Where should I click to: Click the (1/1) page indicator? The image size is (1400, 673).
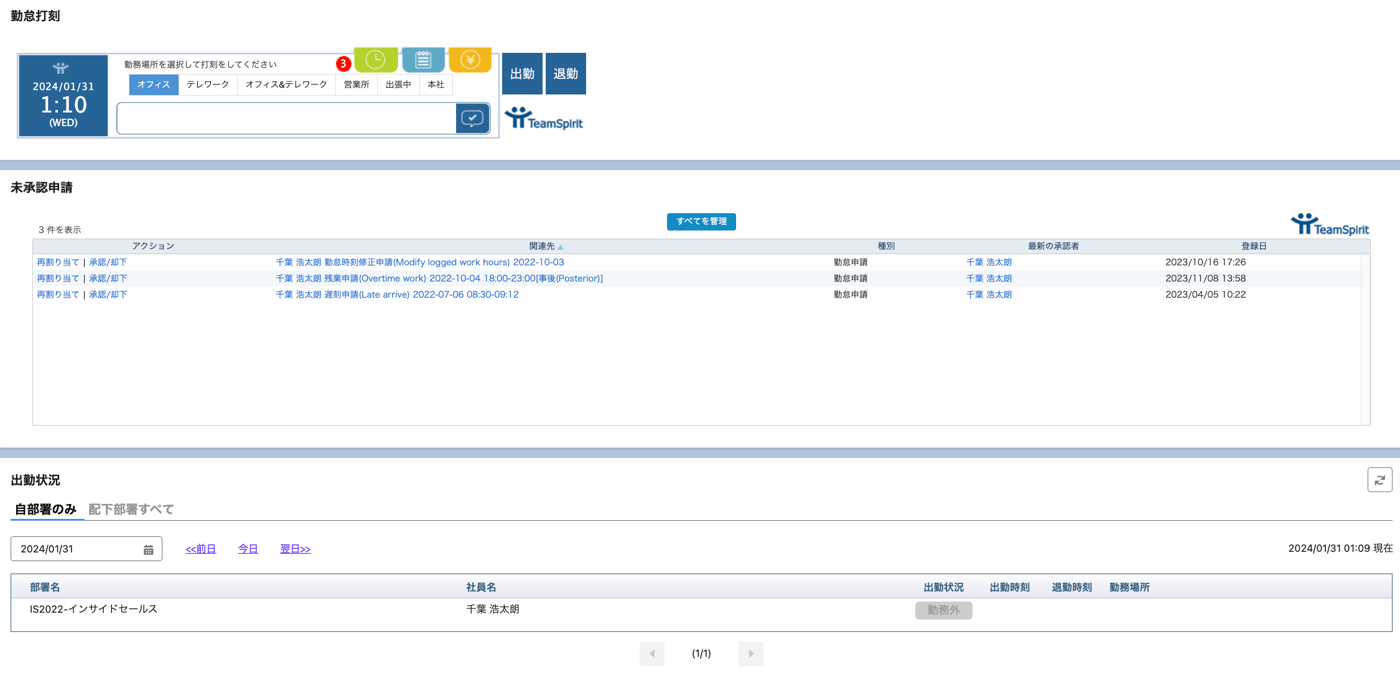pyautogui.click(x=701, y=654)
